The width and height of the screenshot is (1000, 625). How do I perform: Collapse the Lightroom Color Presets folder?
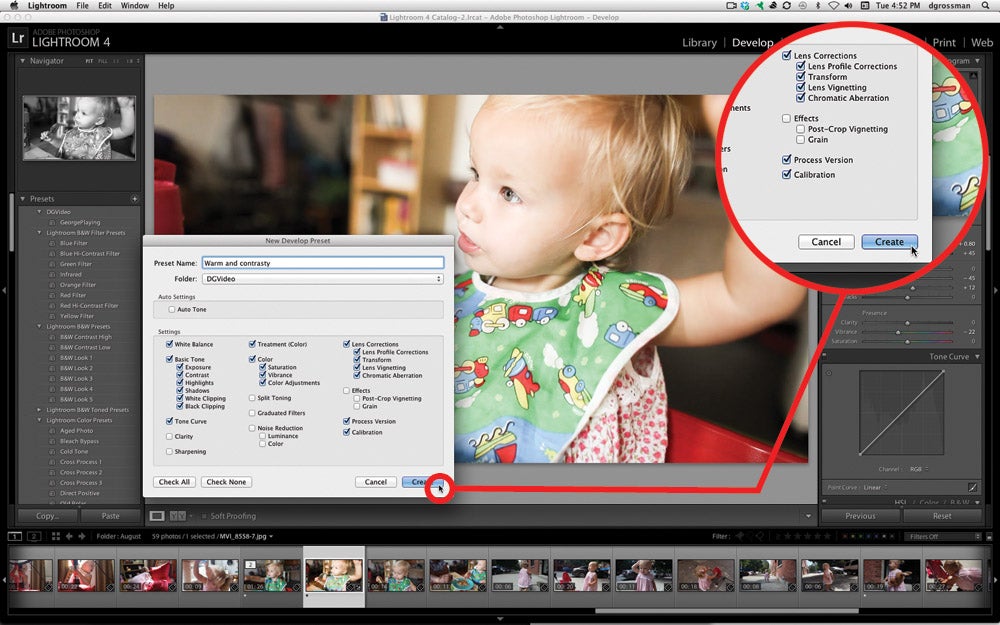[x=40, y=420]
